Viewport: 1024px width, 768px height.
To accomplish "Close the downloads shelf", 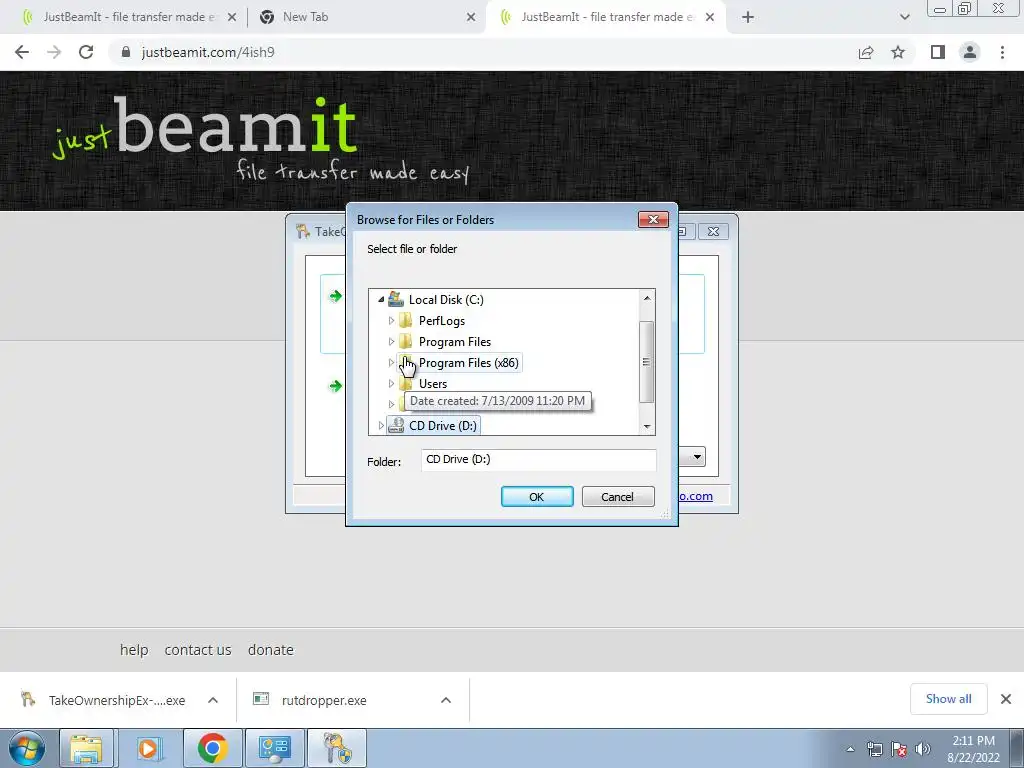I will 1006,699.
